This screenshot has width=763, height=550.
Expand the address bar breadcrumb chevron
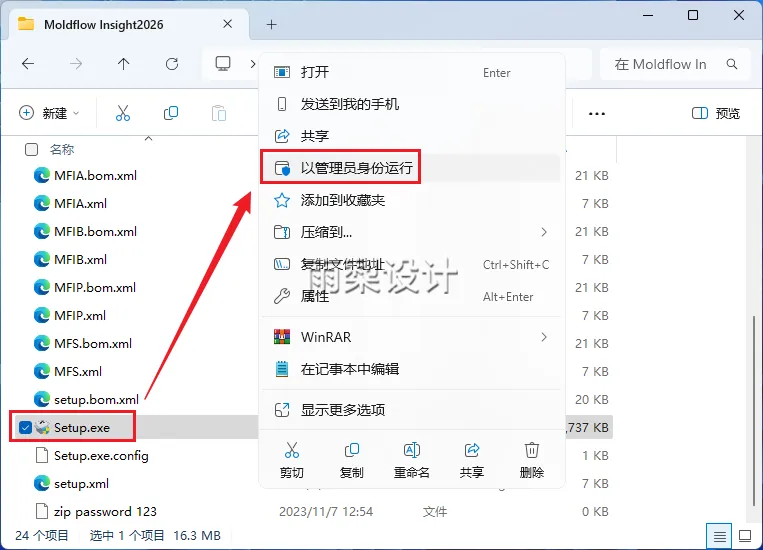pyautogui.click(x=253, y=64)
